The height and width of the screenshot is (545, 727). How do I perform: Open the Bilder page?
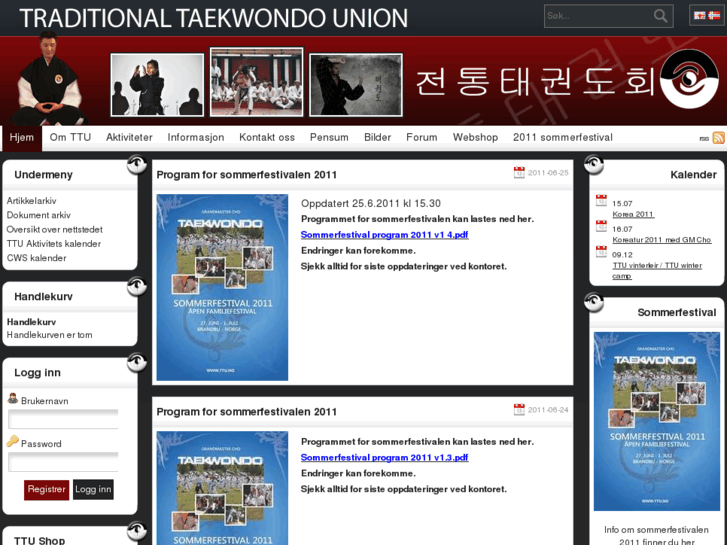coord(377,138)
